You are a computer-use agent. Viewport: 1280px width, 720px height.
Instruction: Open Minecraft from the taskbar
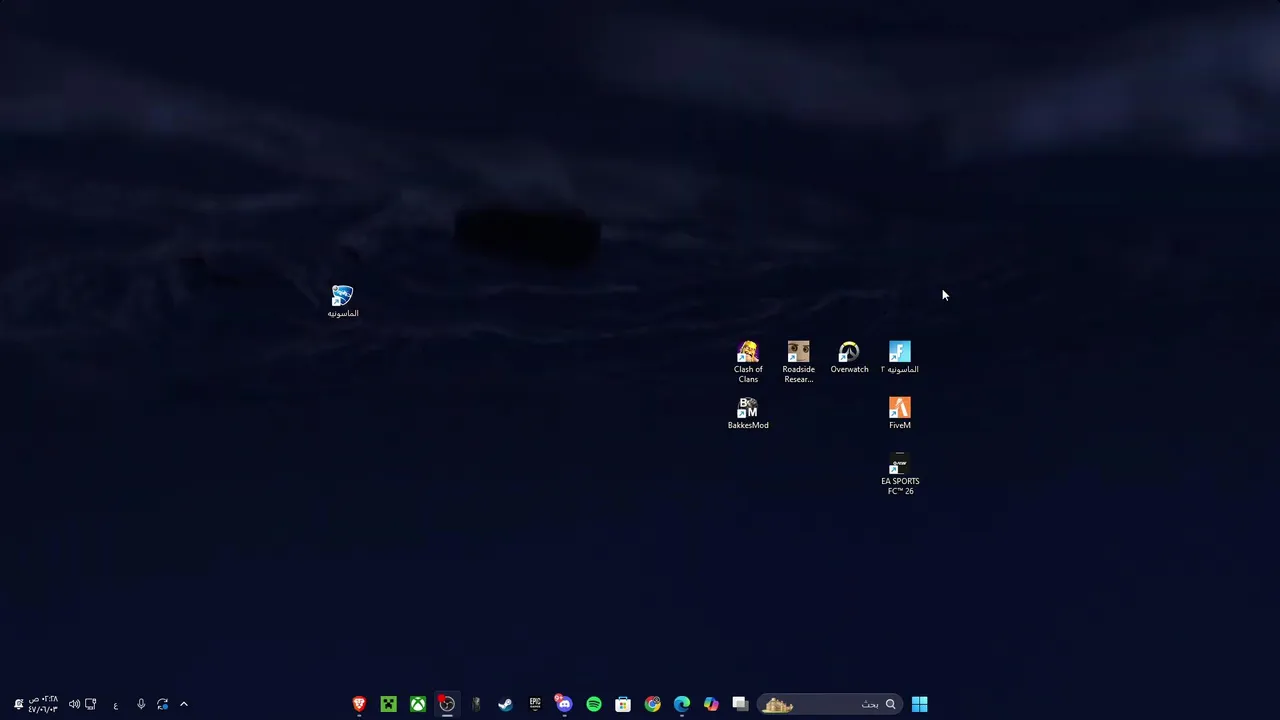coord(388,704)
